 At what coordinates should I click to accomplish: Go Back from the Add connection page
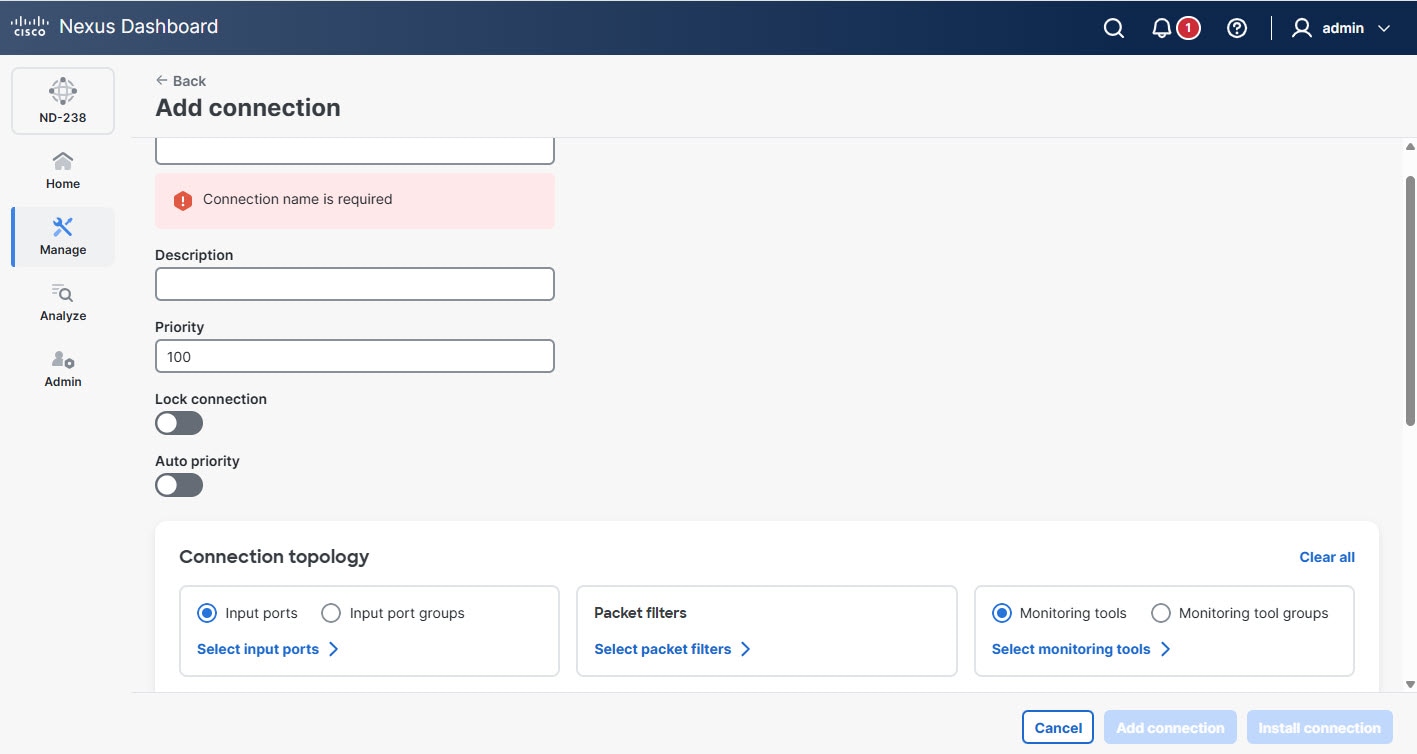pos(181,80)
